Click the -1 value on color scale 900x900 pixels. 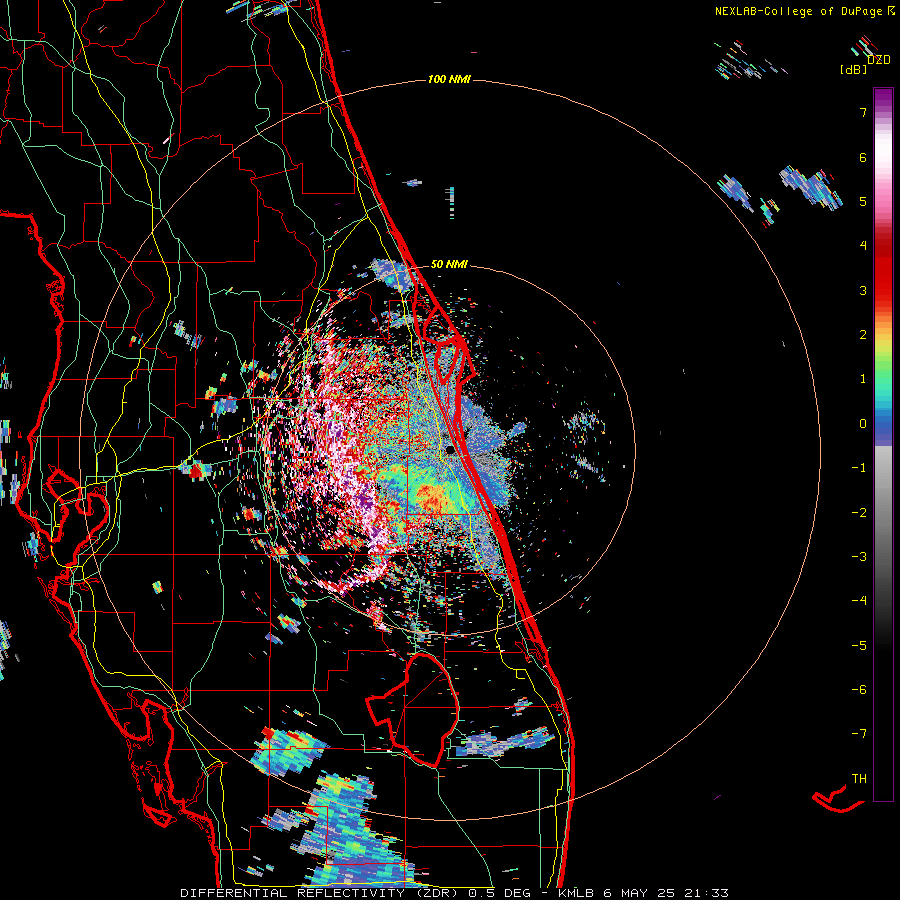pos(859,468)
